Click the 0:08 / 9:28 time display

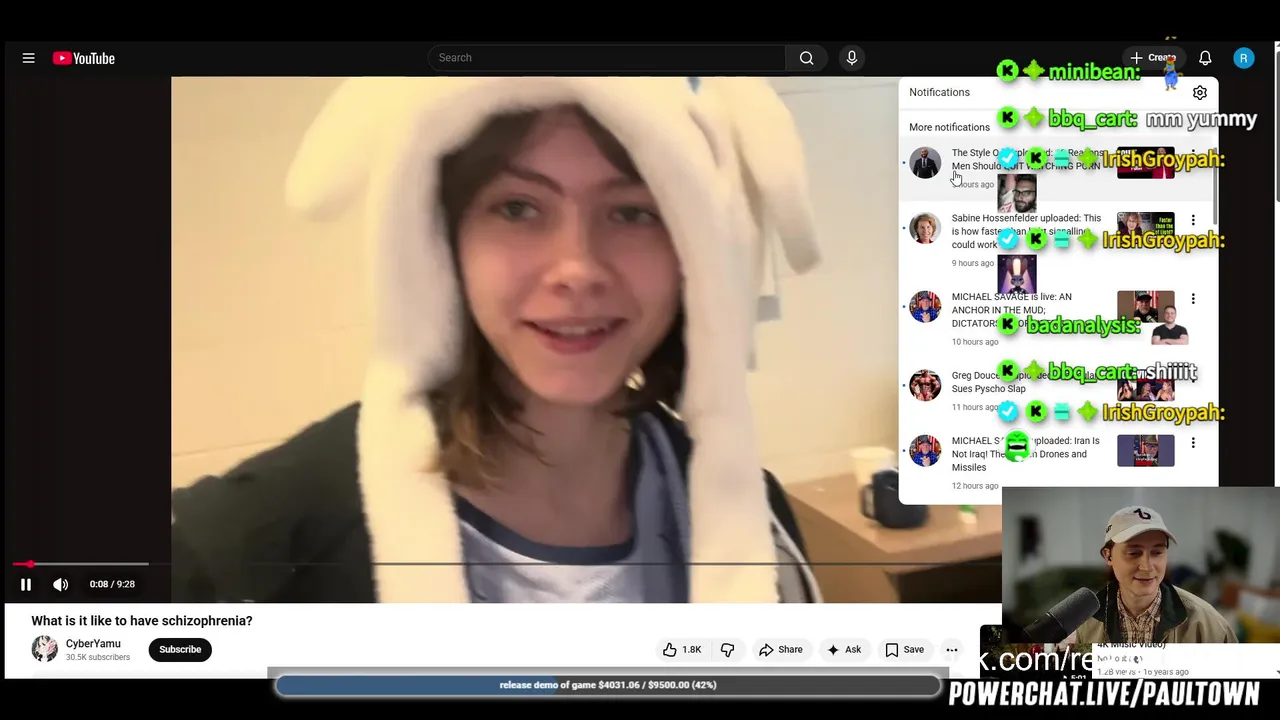pos(112,584)
